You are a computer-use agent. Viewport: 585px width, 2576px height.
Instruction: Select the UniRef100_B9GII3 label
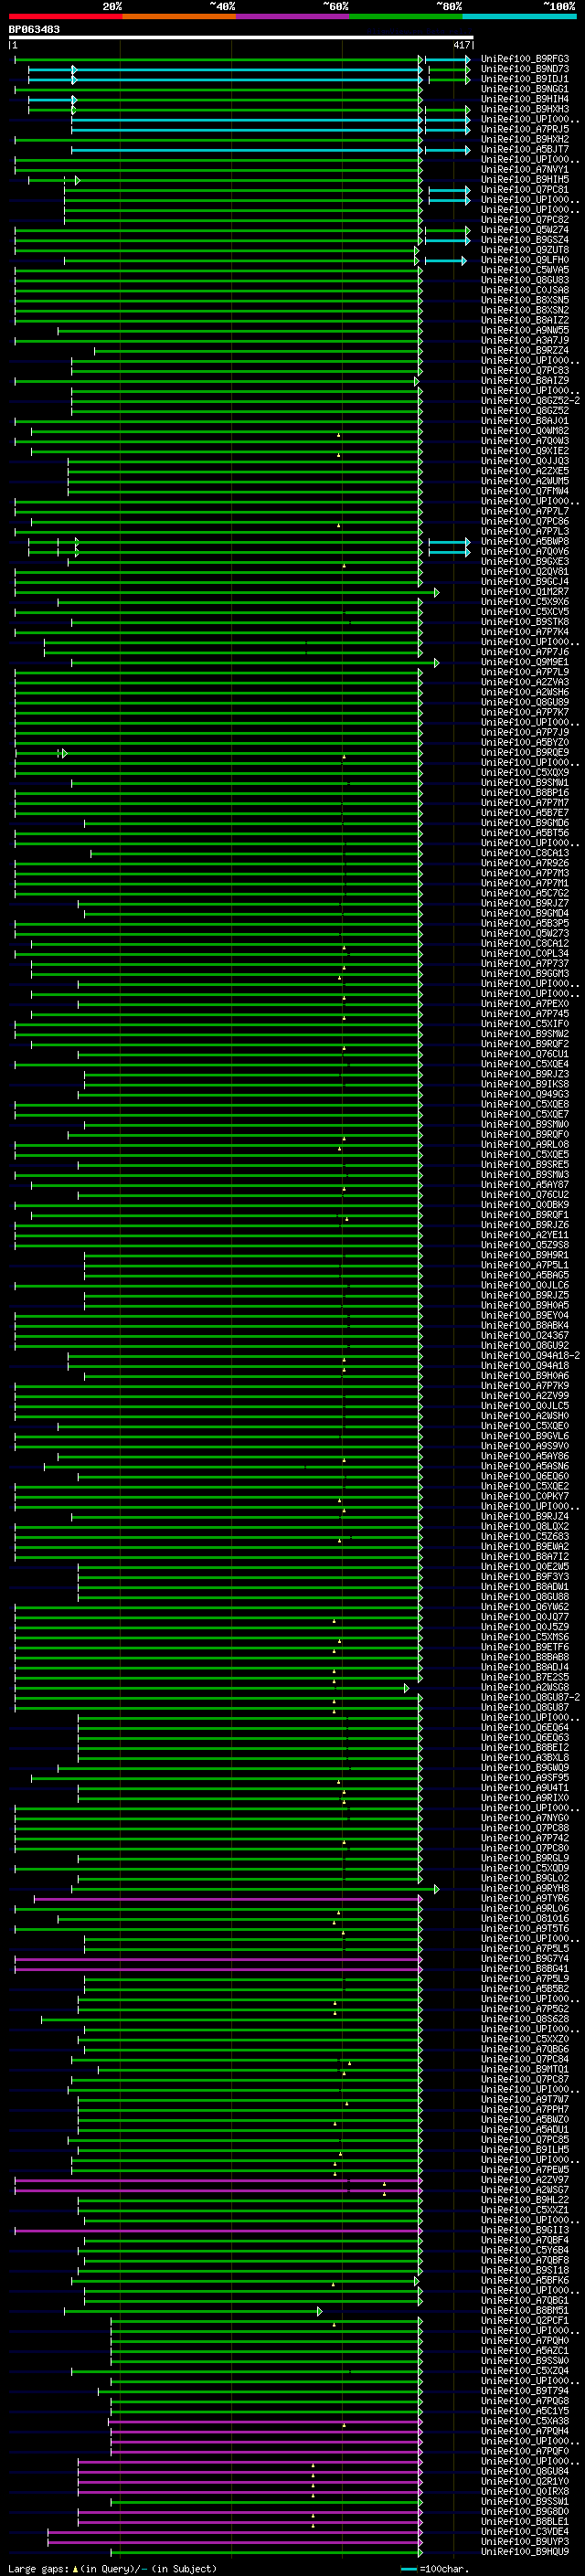(525, 2229)
